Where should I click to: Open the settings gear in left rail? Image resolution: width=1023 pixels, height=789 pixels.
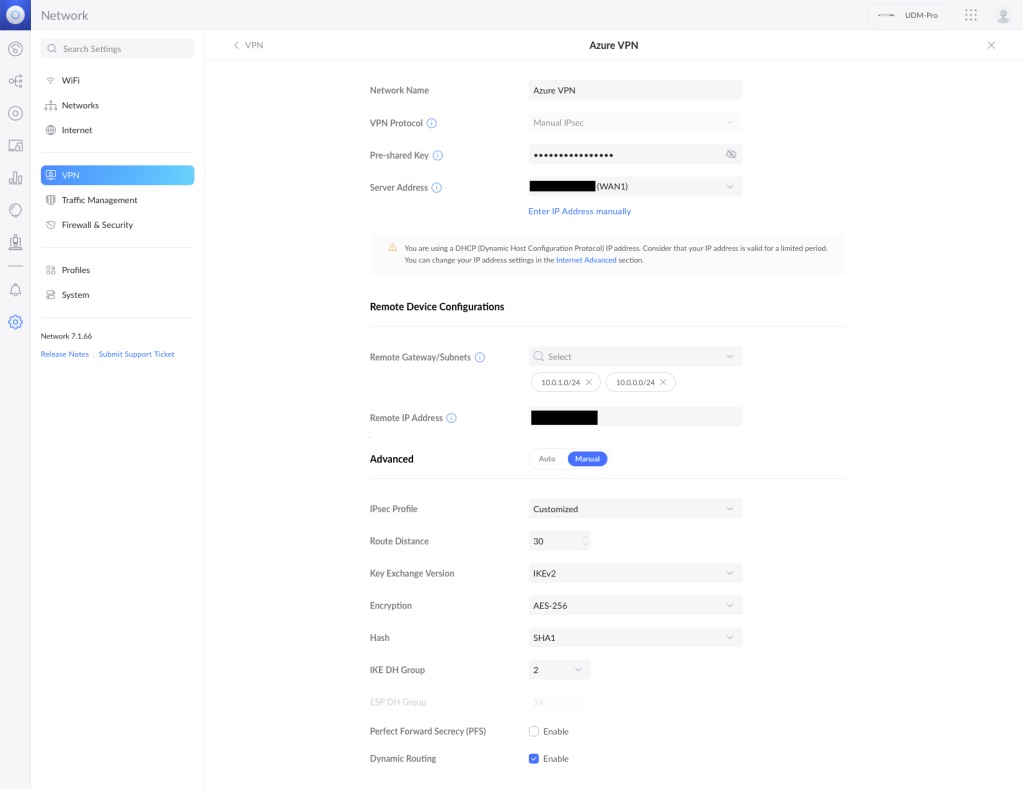[15, 322]
